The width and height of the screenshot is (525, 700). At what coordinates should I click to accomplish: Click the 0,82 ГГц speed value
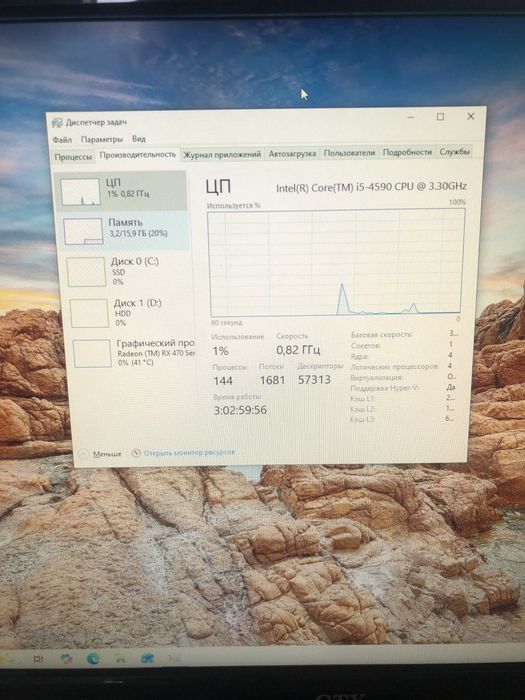tap(298, 350)
